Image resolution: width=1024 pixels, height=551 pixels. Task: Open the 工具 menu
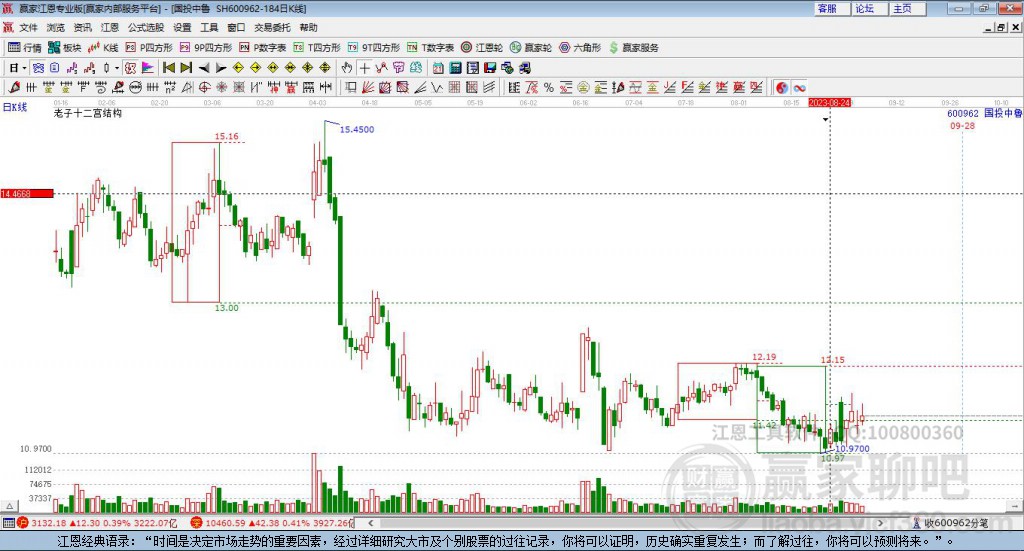coord(209,27)
